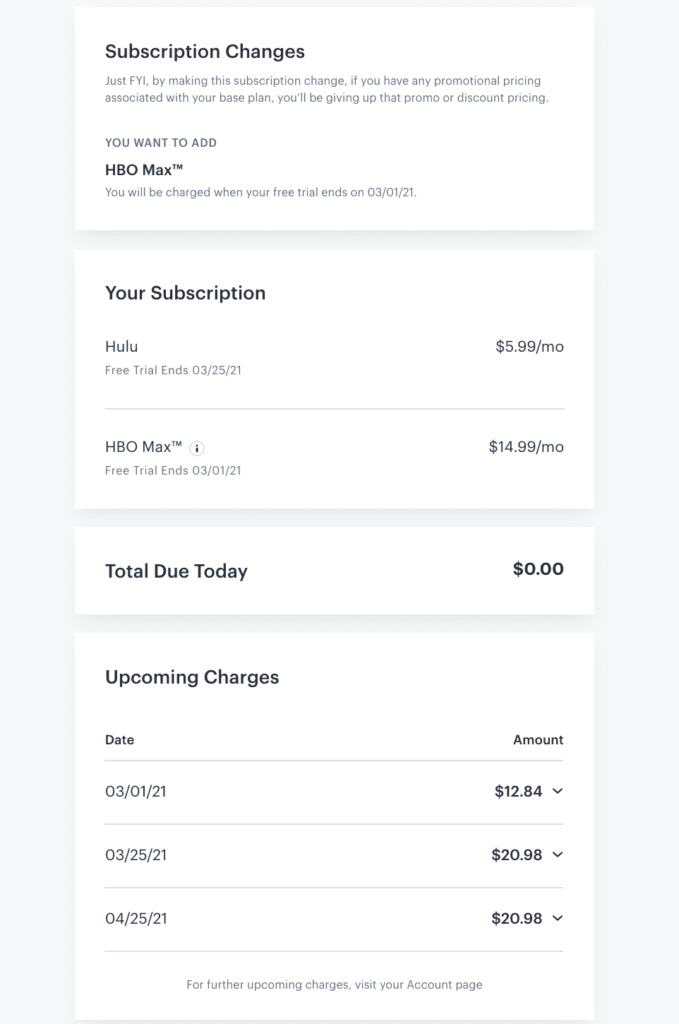This screenshot has height=1024, width=679.
Task: Click the HBO Max $14.99/mo price
Action: click(x=526, y=447)
